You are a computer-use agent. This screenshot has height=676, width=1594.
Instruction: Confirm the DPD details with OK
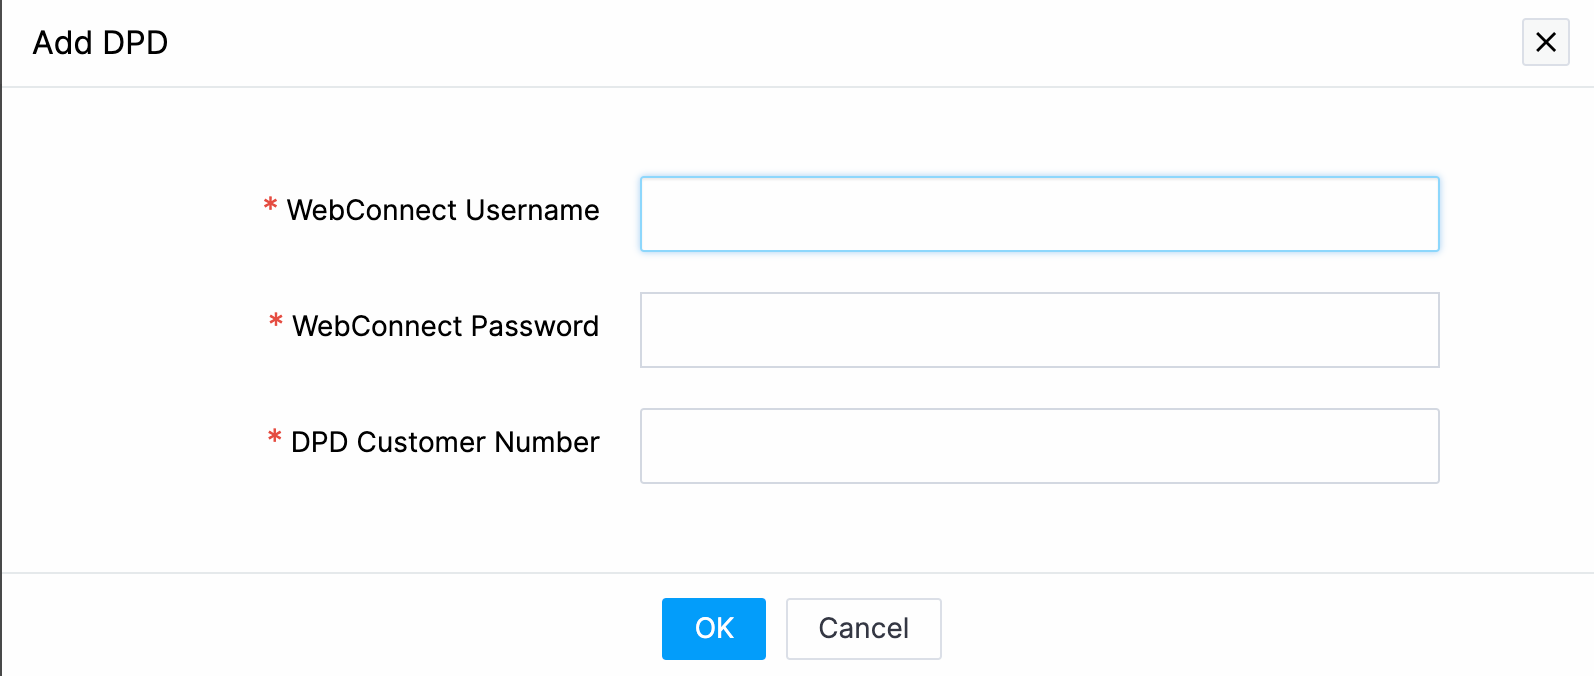click(713, 628)
